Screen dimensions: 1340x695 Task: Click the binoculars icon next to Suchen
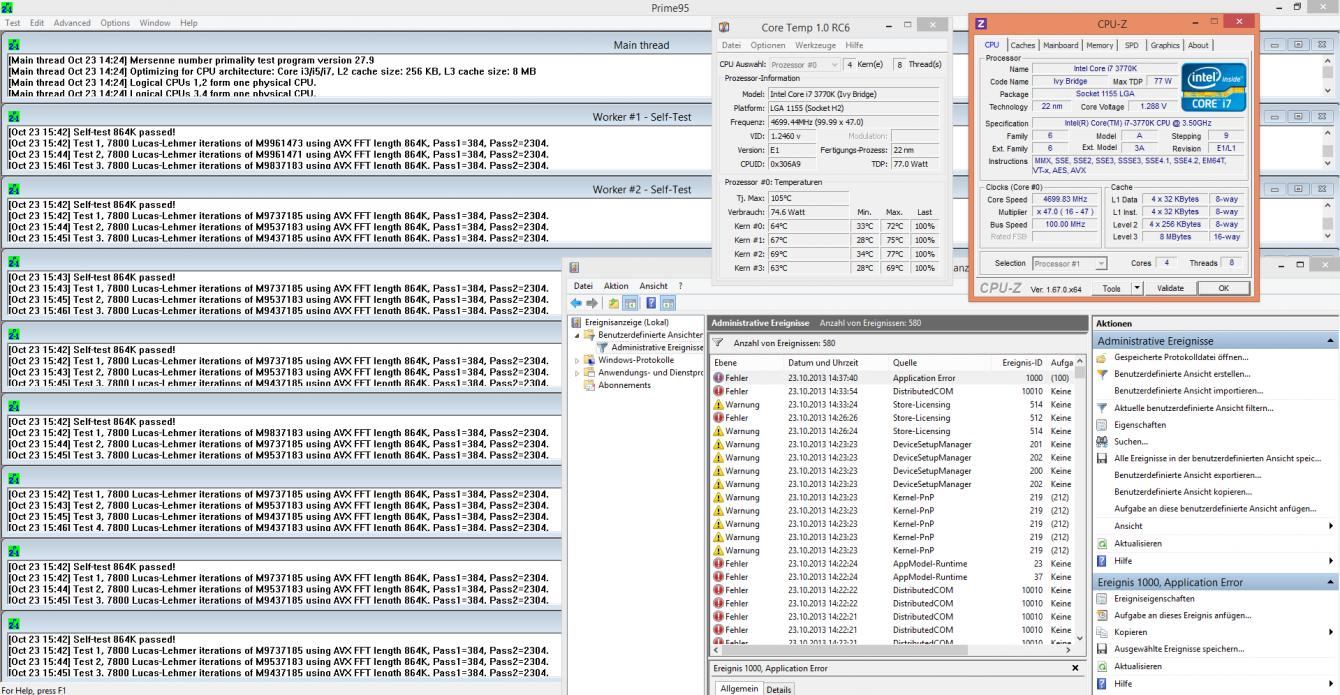click(1101, 441)
